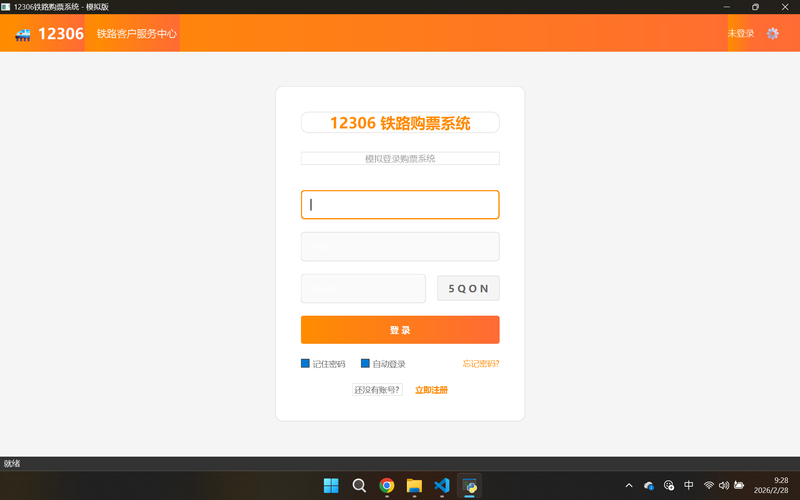
Task: Click the battery tray icon
Action: [x=739, y=485]
